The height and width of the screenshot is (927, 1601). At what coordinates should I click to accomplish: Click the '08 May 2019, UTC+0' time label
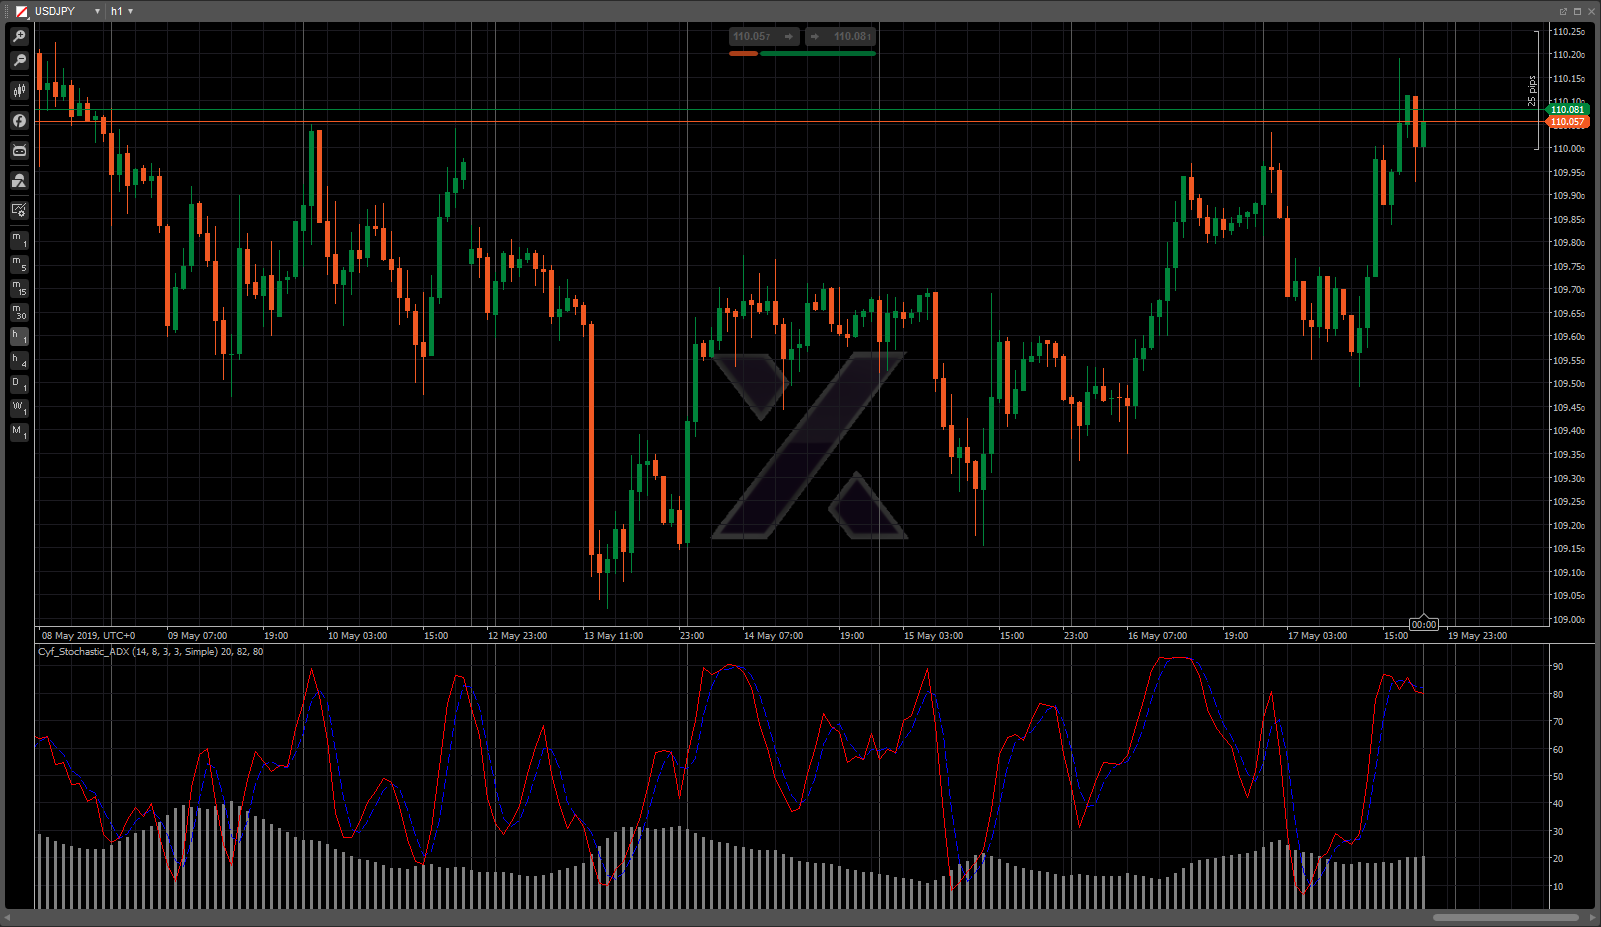88,636
